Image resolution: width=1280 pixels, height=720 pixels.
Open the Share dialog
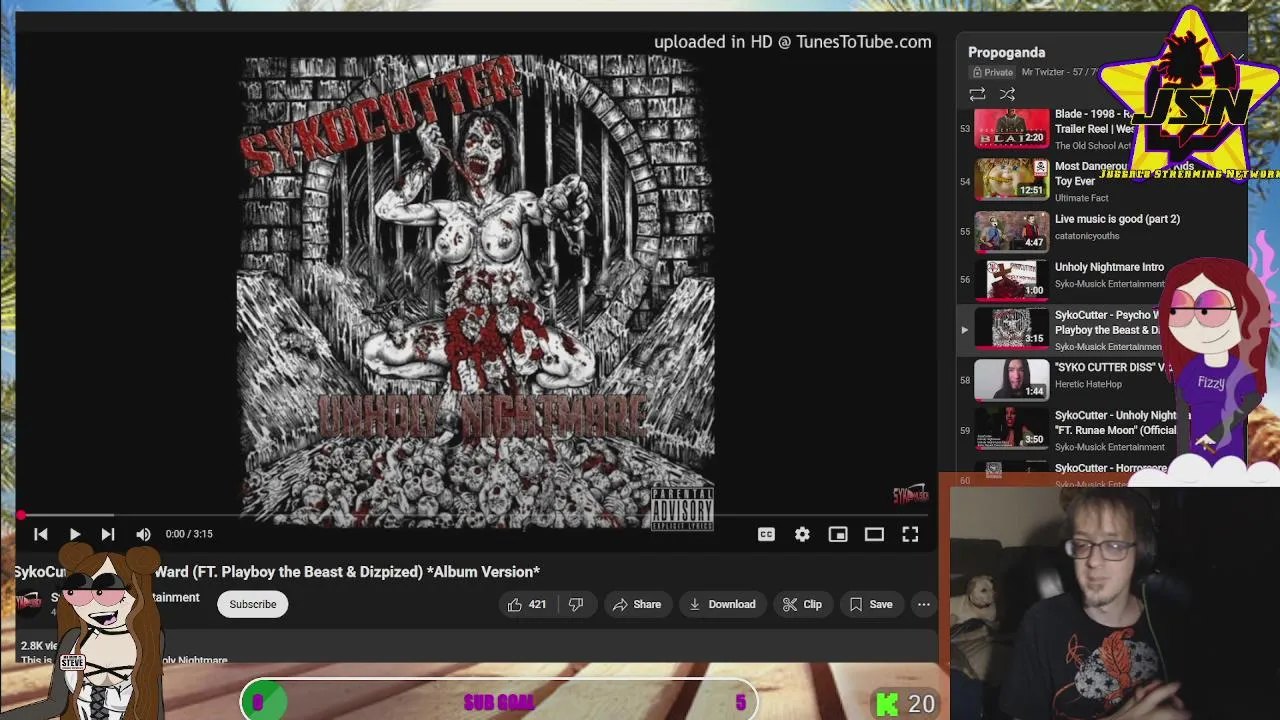pos(637,604)
